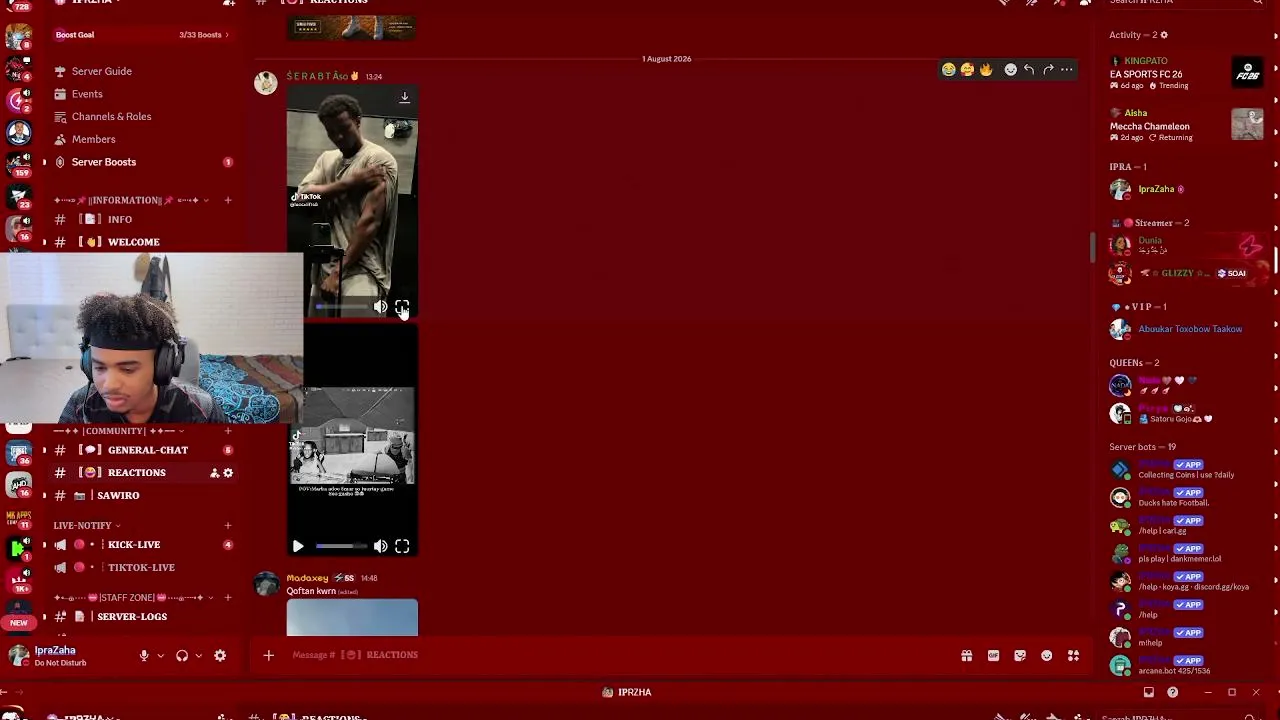The image size is (1280, 720).
Task: React with the laughing emoji
Action: (x=949, y=70)
